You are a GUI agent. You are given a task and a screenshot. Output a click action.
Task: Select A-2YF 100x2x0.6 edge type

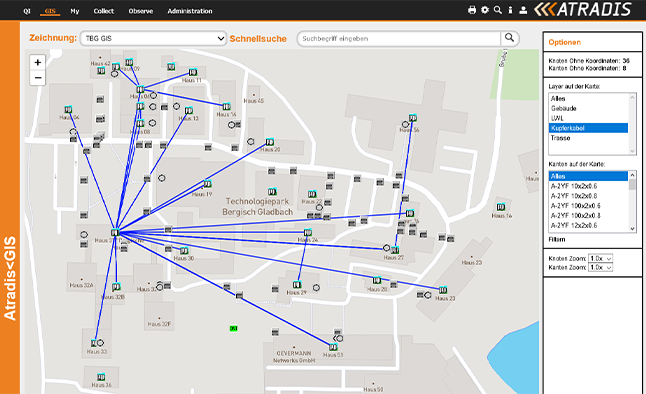[x=588, y=206]
